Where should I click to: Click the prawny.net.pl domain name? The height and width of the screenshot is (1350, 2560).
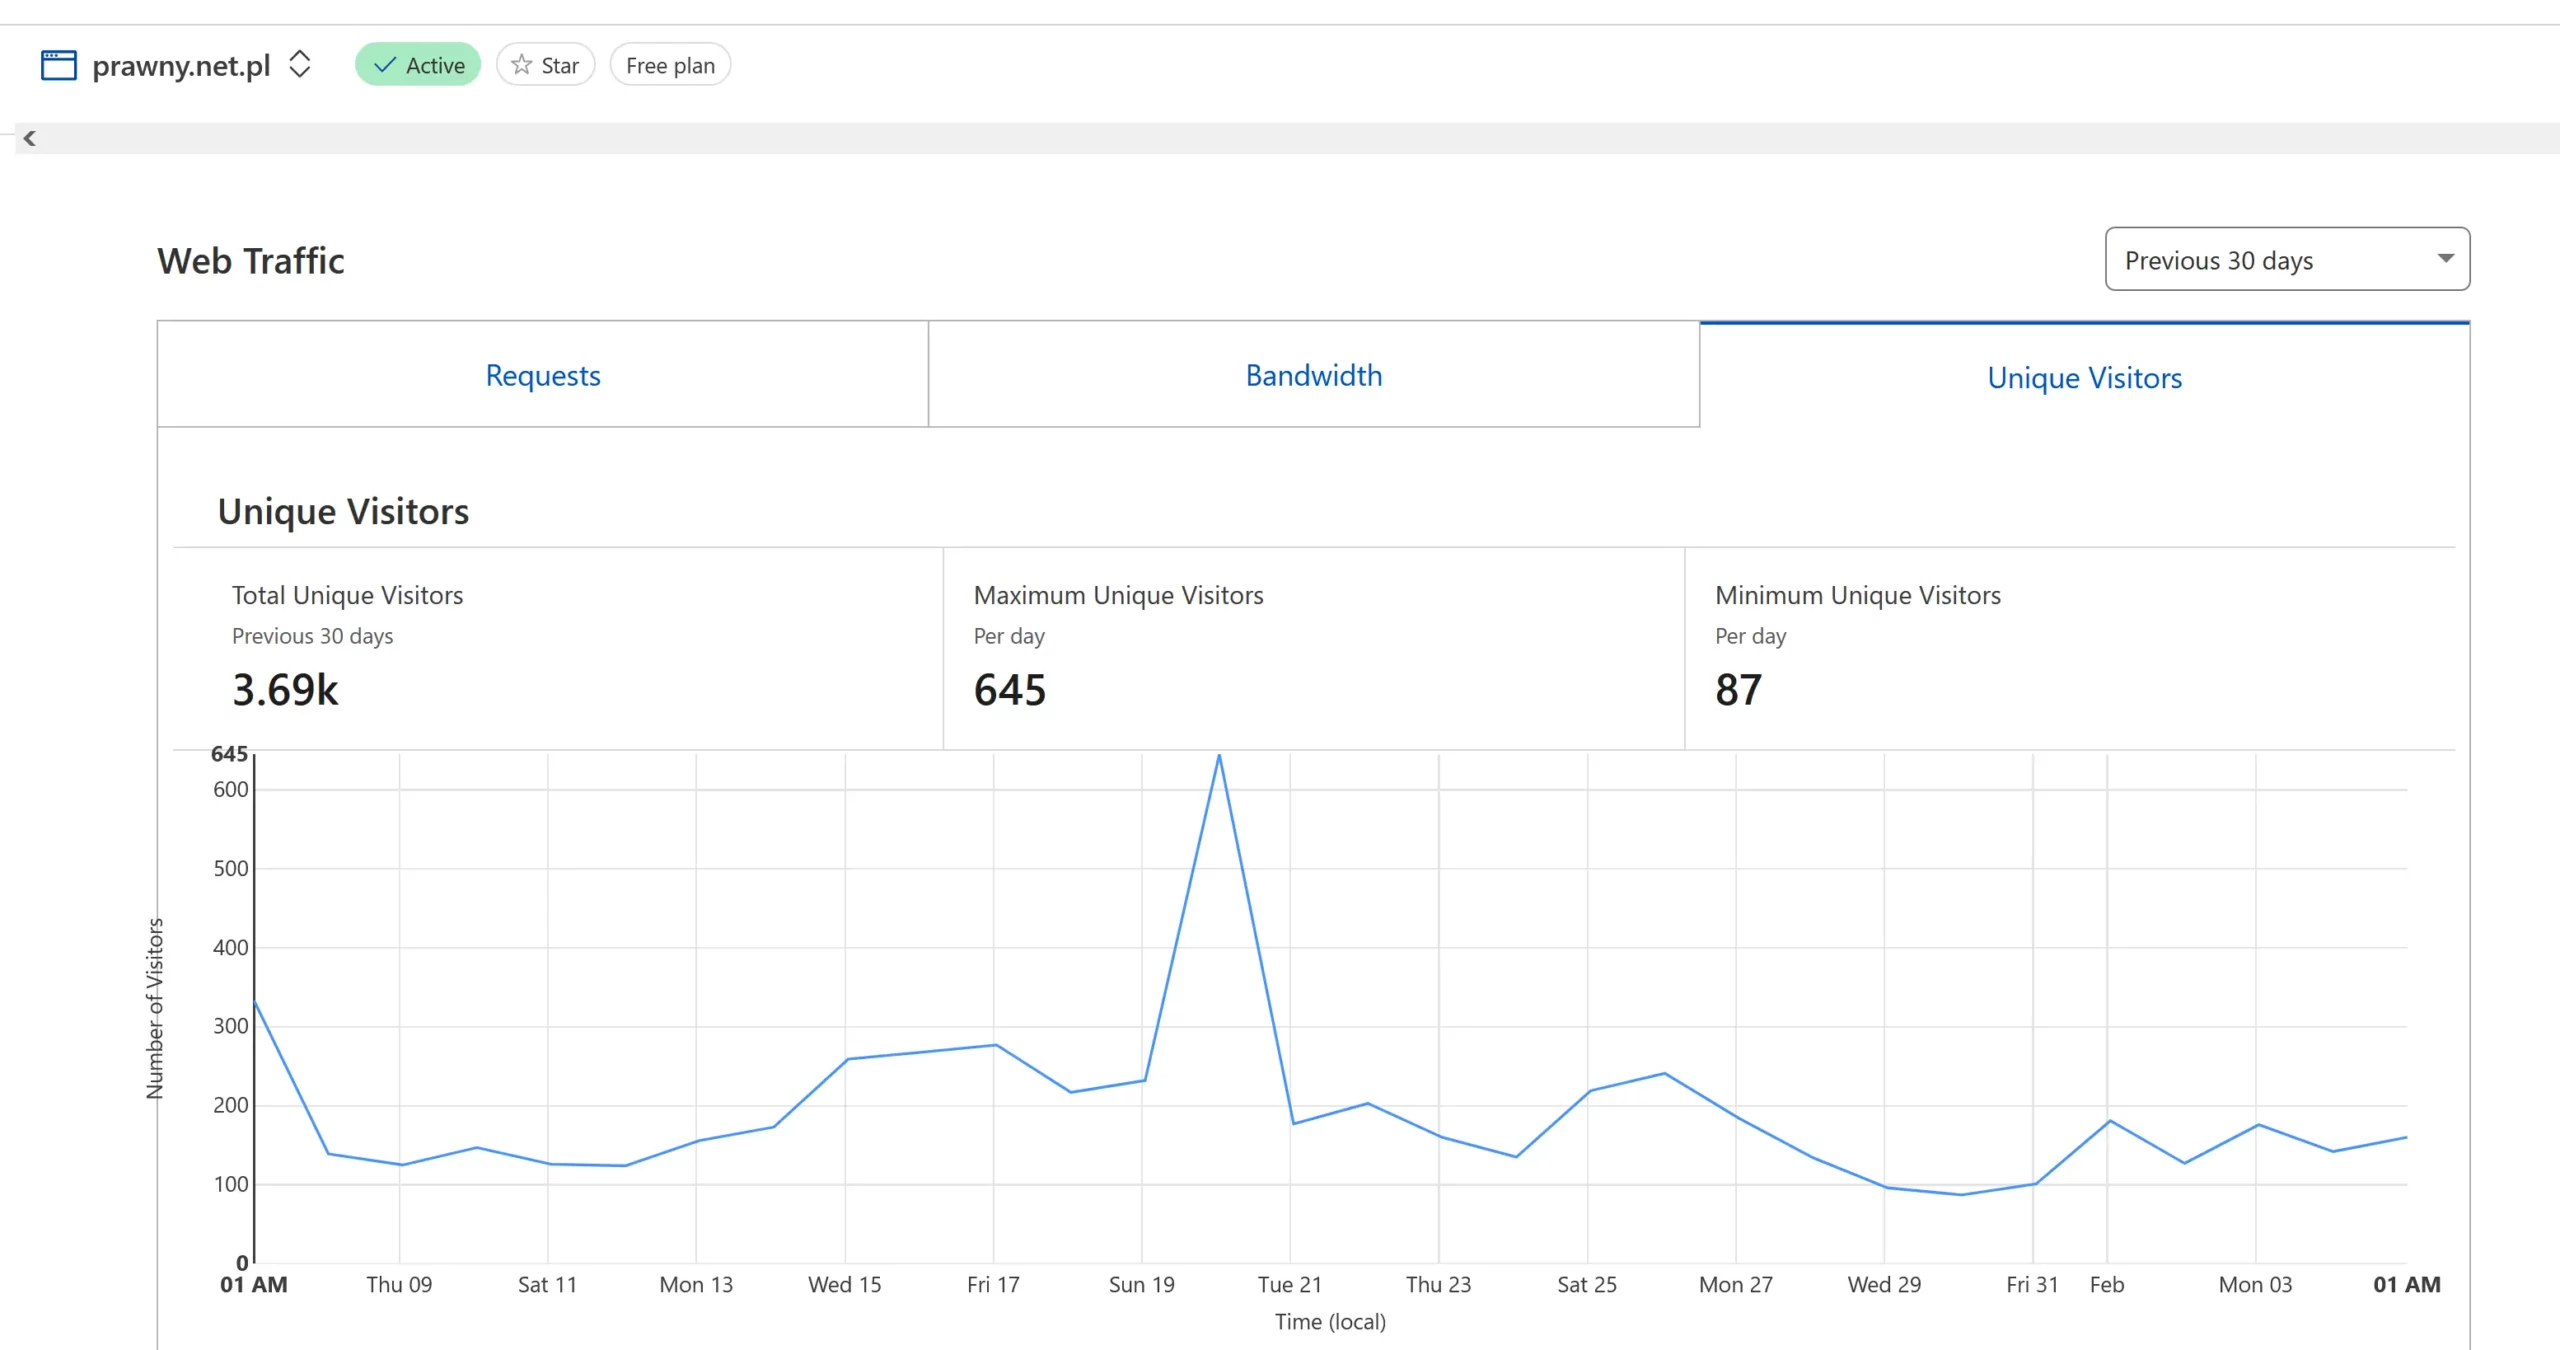[x=181, y=66]
